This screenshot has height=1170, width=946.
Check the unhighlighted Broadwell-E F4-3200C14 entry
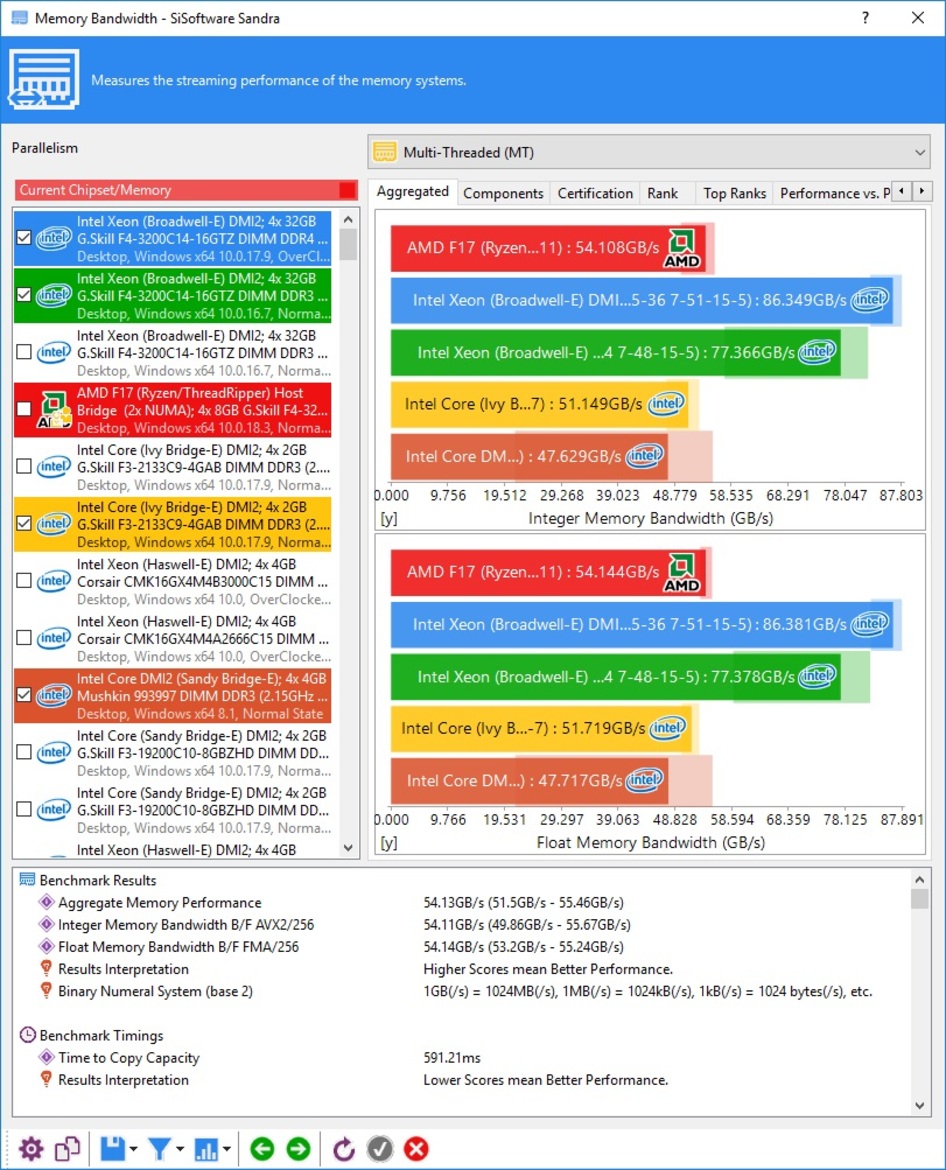pyautogui.click(x=24, y=352)
